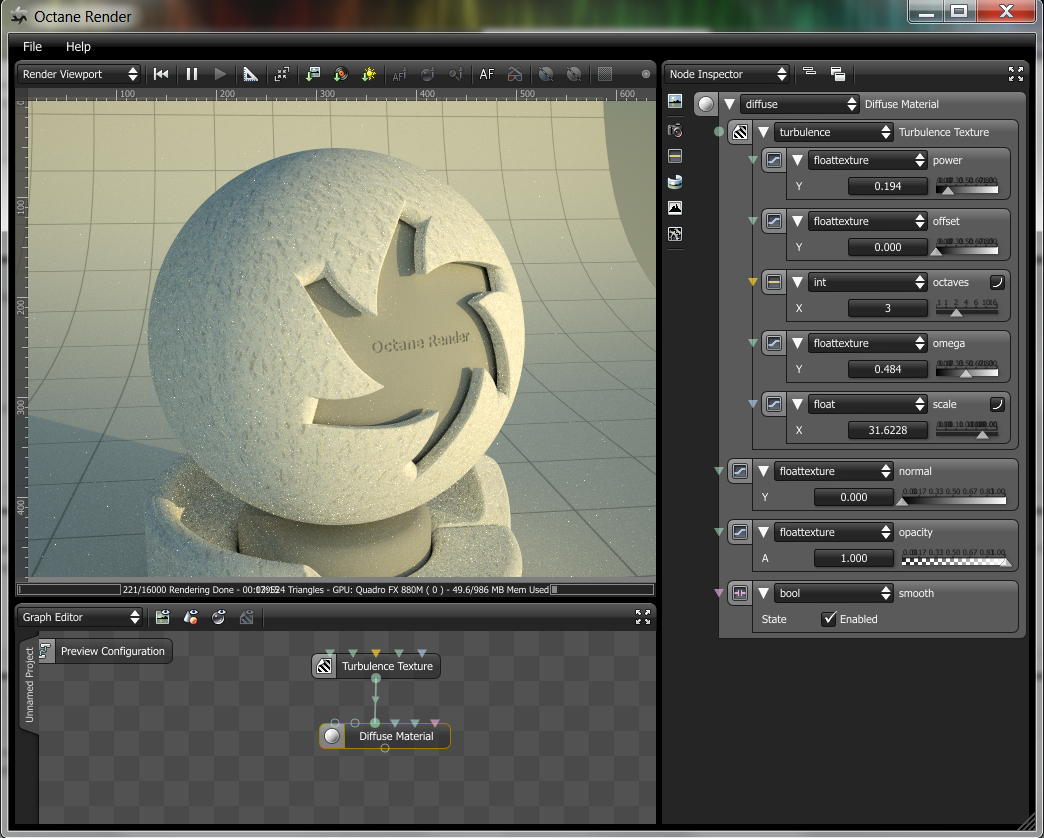Viewport: 1044px width, 838px height.
Task: Click the sphere eye icon in Graph Editor toolbar
Action: click(218, 617)
